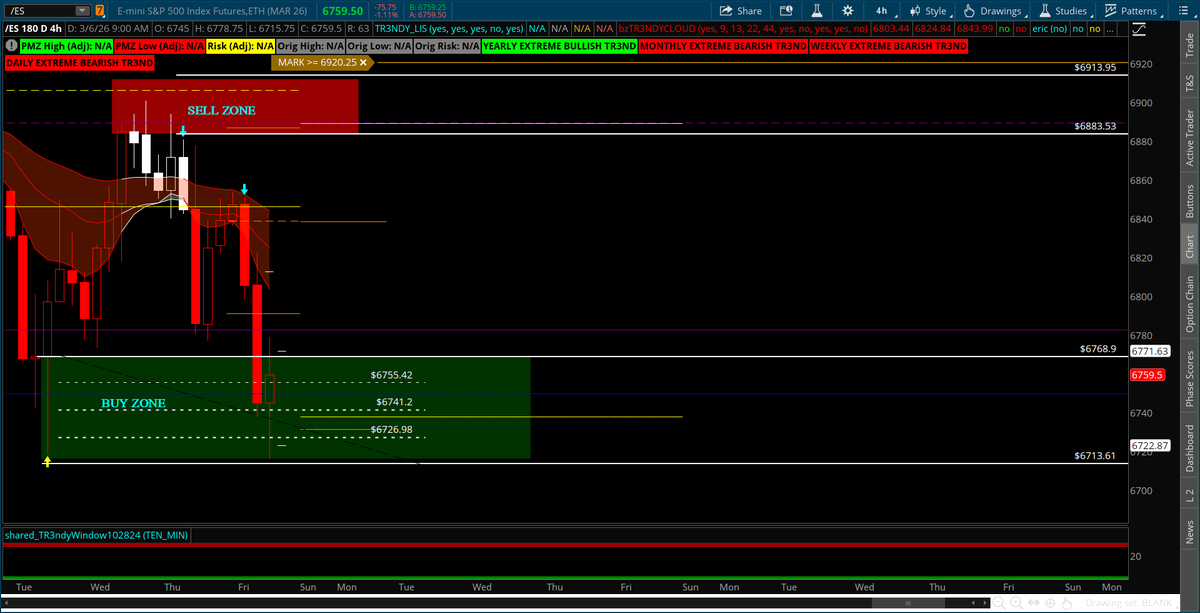Screen dimensions: 1200x613
Task: Click WEEKLY EXTREME BEARISH TR3ND label
Action: 889,46
